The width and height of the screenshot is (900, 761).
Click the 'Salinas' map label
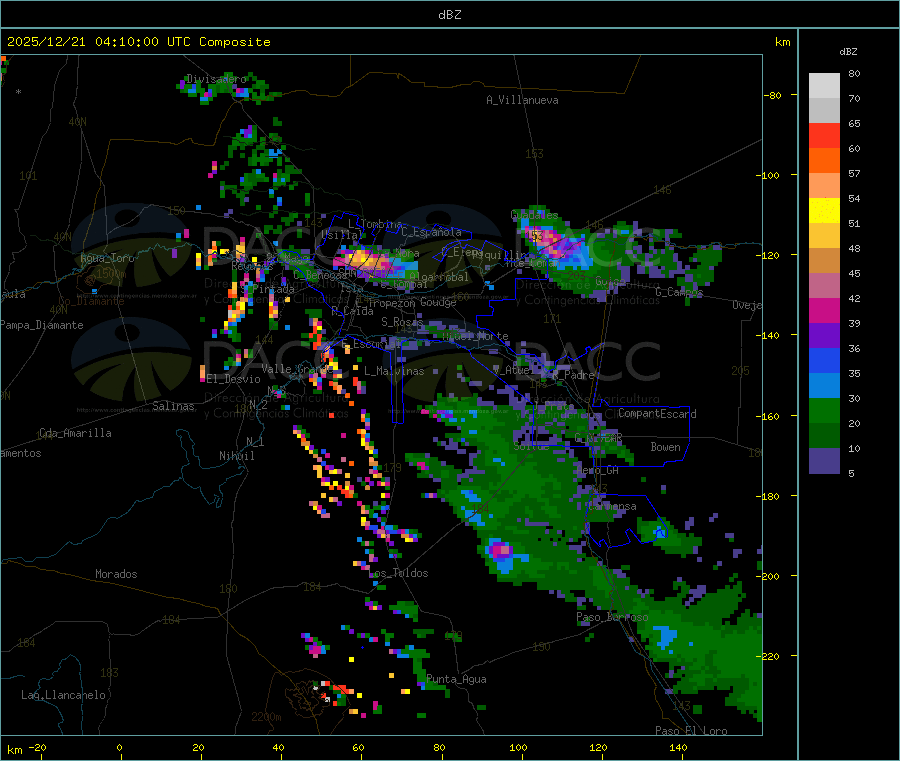pyautogui.click(x=173, y=406)
